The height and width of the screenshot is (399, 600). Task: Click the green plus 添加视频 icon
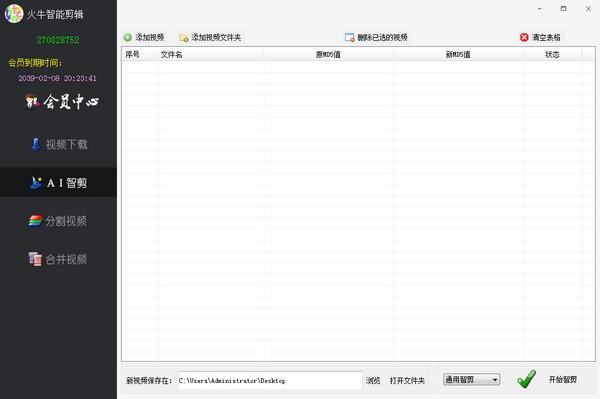pyautogui.click(x=127, y=37)
